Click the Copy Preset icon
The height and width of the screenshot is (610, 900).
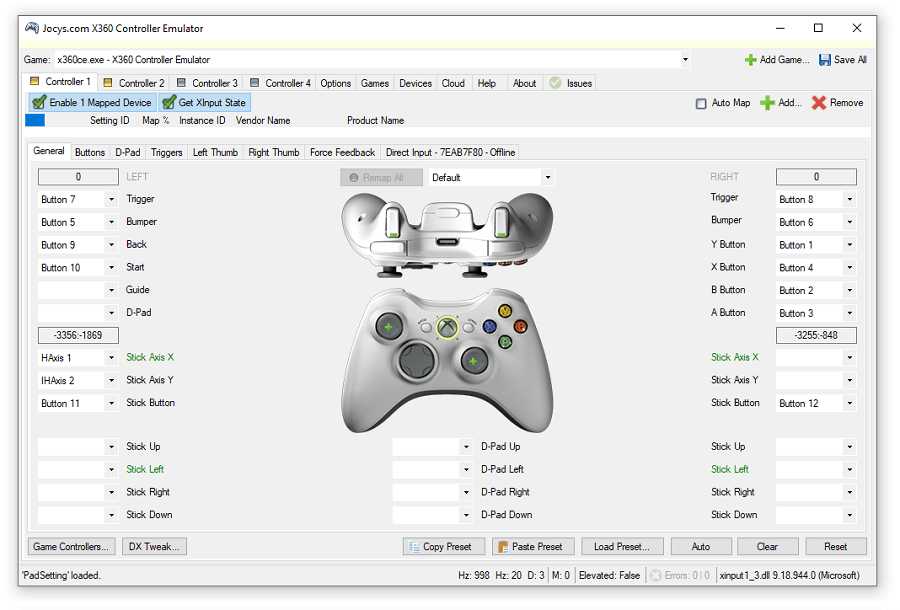(414, 547)
